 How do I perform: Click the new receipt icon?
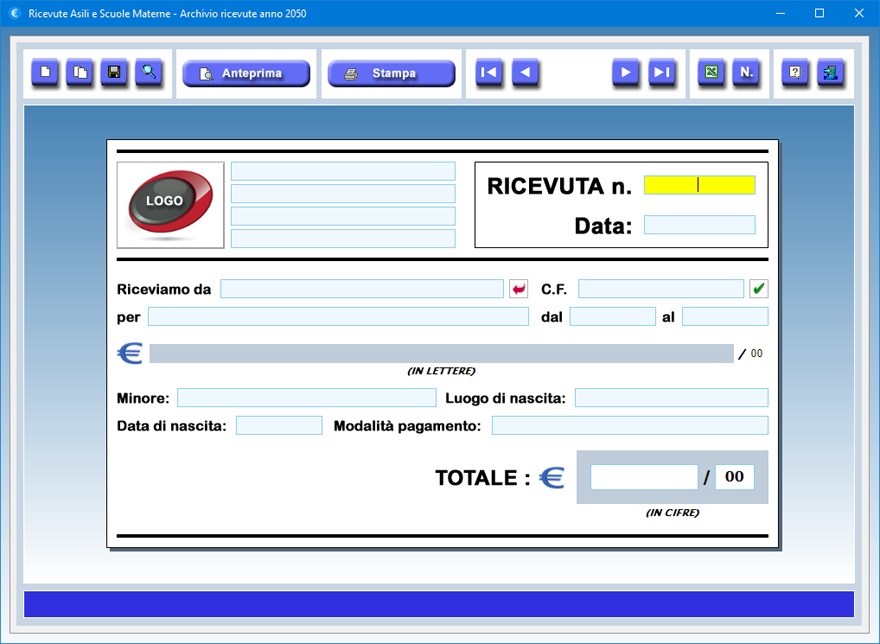[45, 73]
